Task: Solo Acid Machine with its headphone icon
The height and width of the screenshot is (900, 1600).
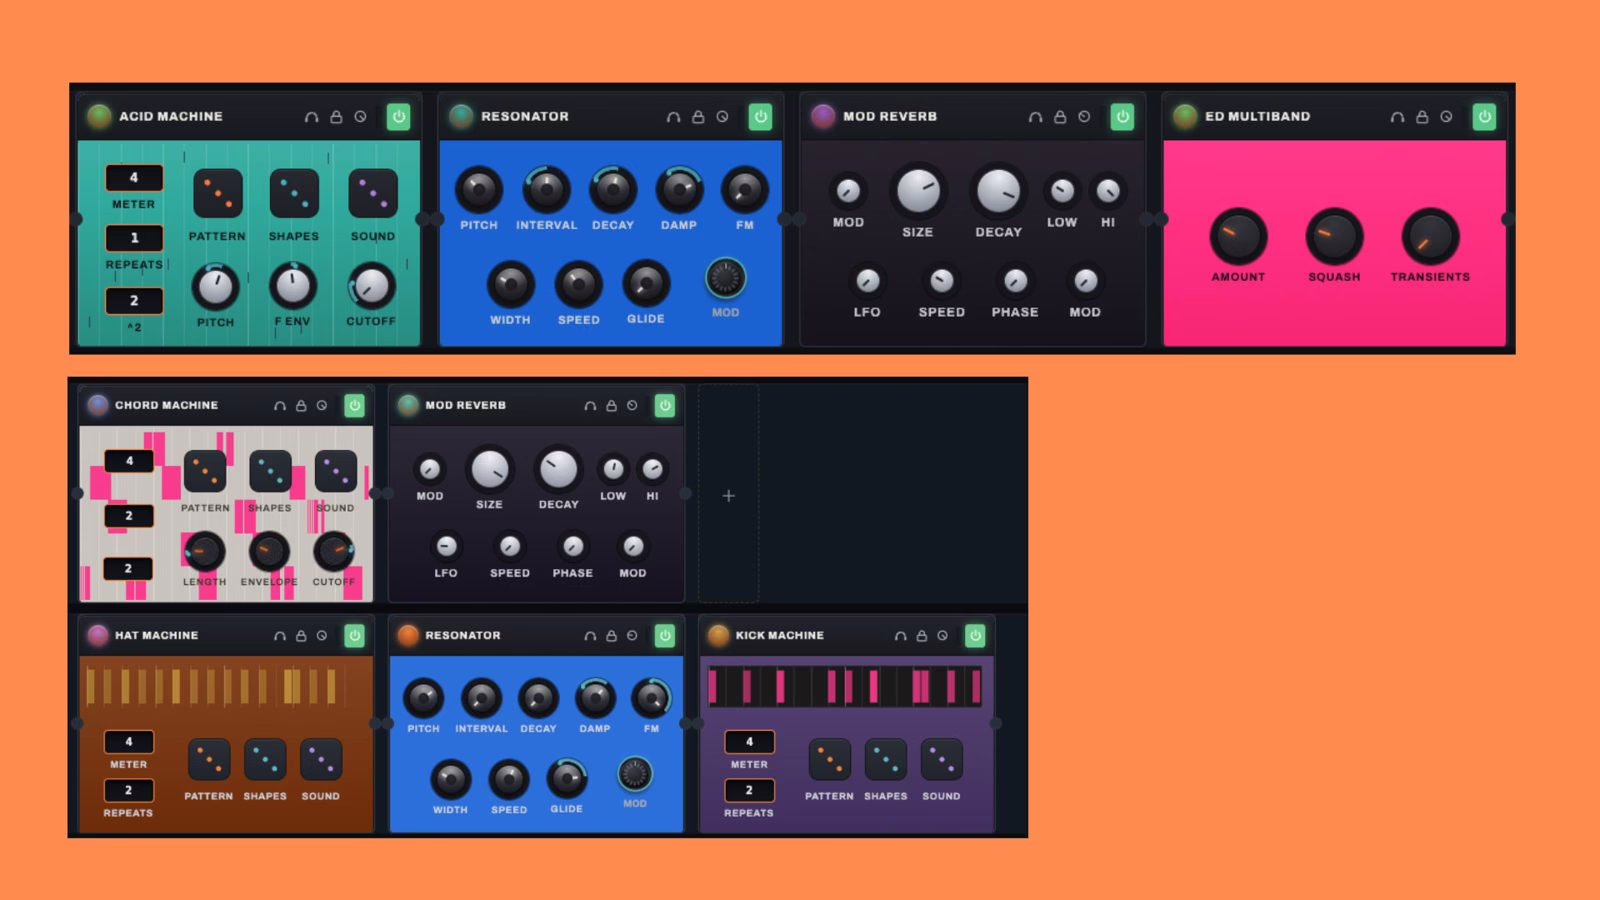Action: pyautogui.click(x=312, y=117)
